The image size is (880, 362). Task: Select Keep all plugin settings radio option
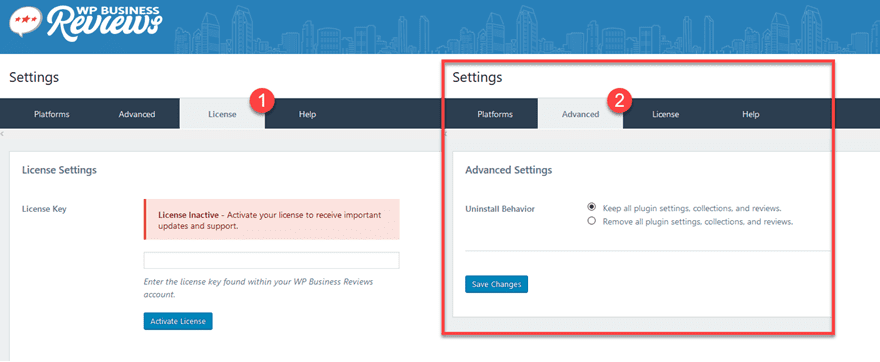(591, 208)
